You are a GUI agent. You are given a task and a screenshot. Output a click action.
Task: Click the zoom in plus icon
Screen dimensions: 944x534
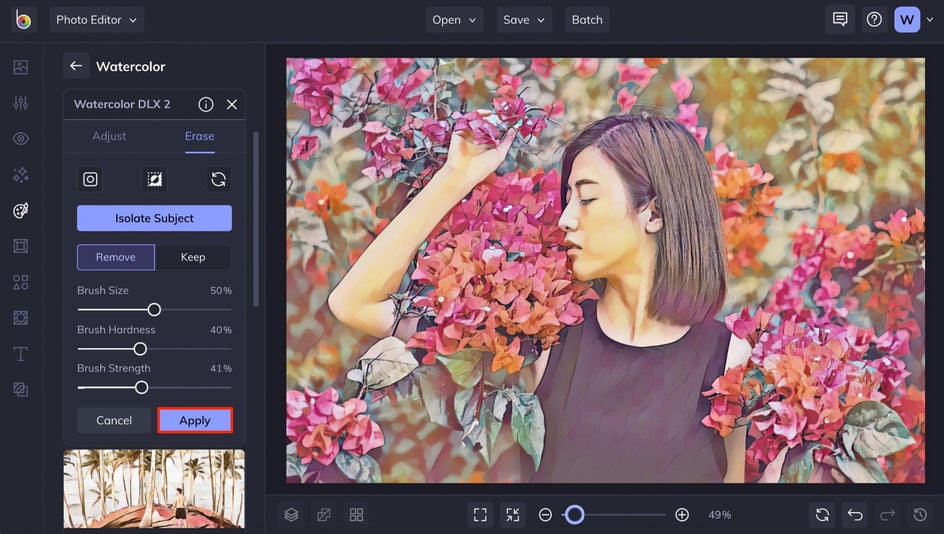(682, 515)
